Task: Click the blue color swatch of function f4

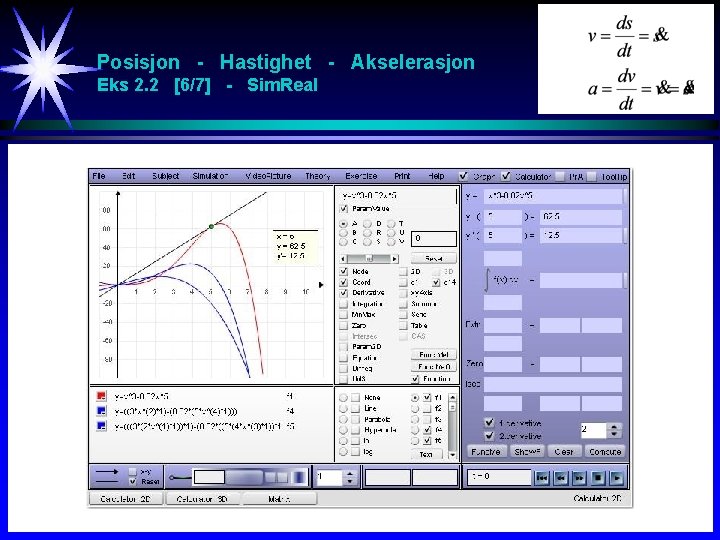Action: click(101, 411)
